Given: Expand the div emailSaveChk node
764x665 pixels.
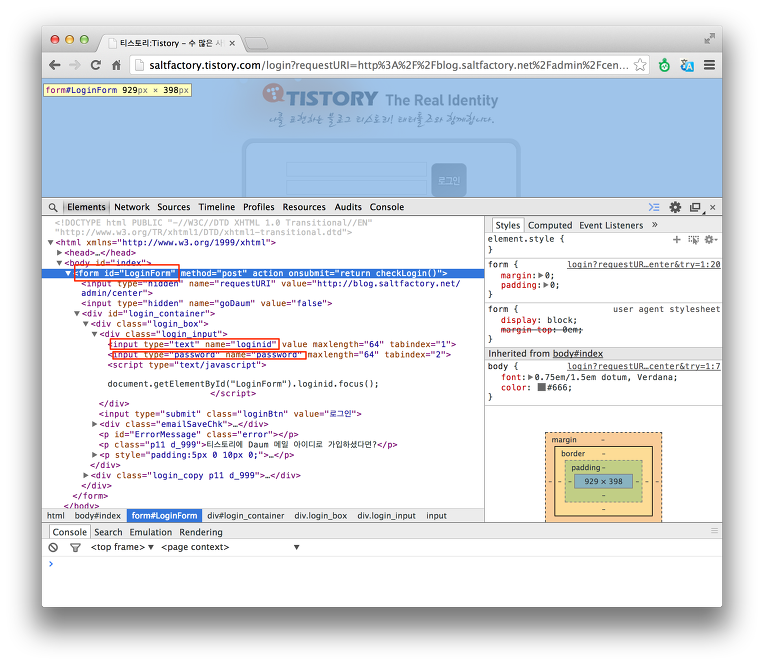Looking at the screenshot, I should (95, 424).
